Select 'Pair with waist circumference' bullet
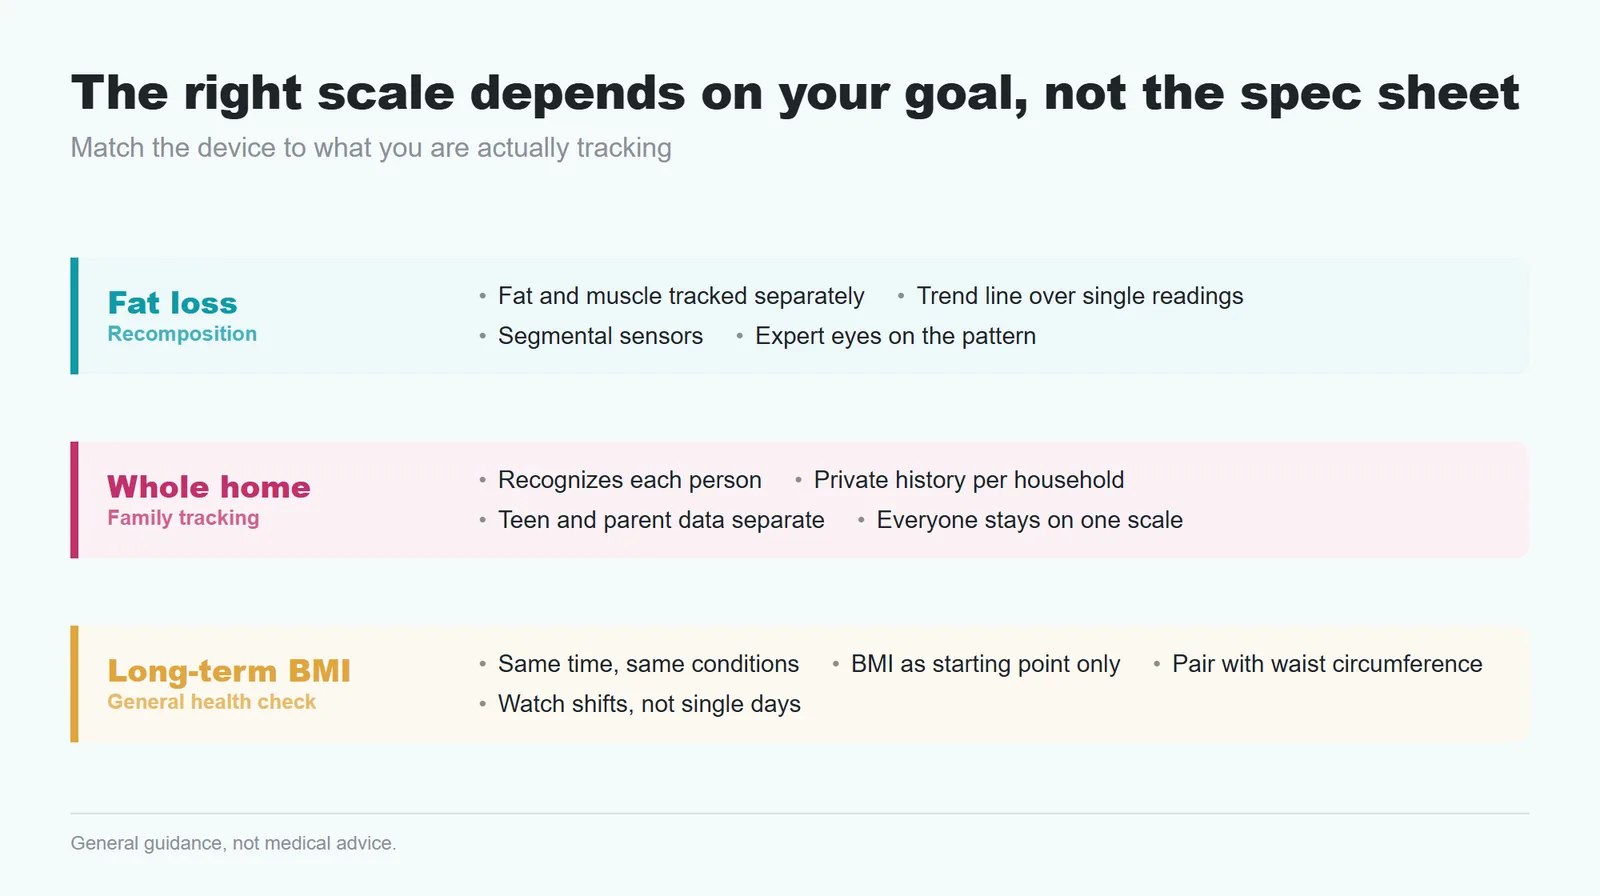The width and height of the screenshot is (1600, 896). [x=1327, y=664]
